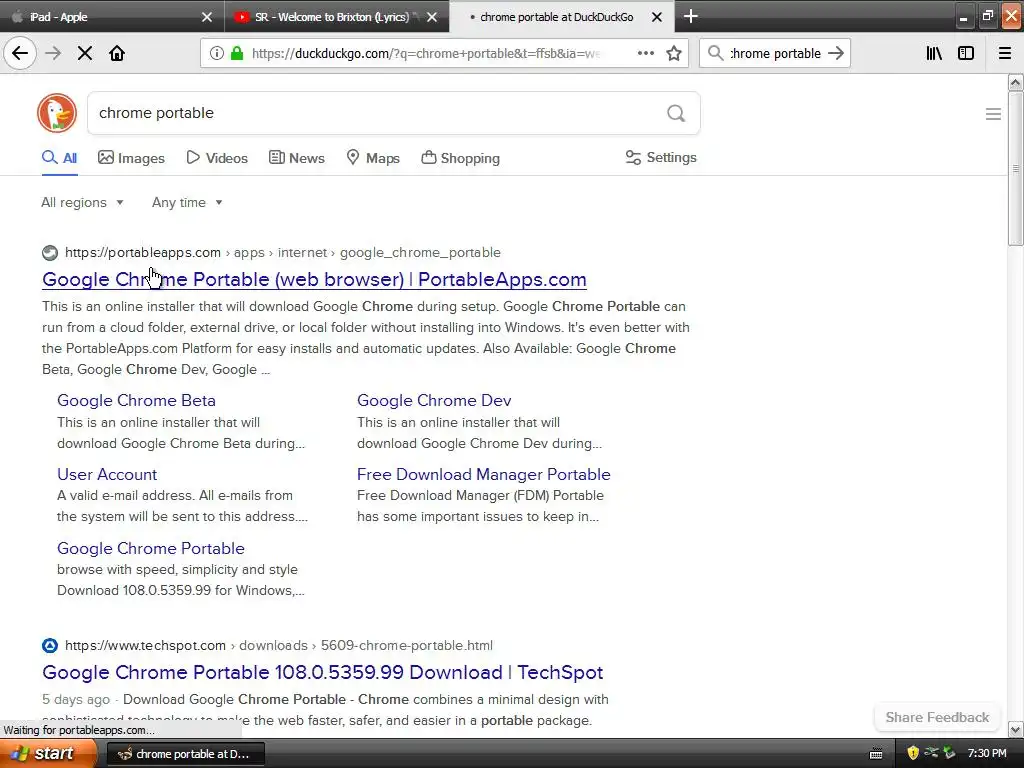The width and height of the screenshot is (1024, 768).
Task: Open Firefox hamburger application menu
Action: click(x=1005, y=54)
